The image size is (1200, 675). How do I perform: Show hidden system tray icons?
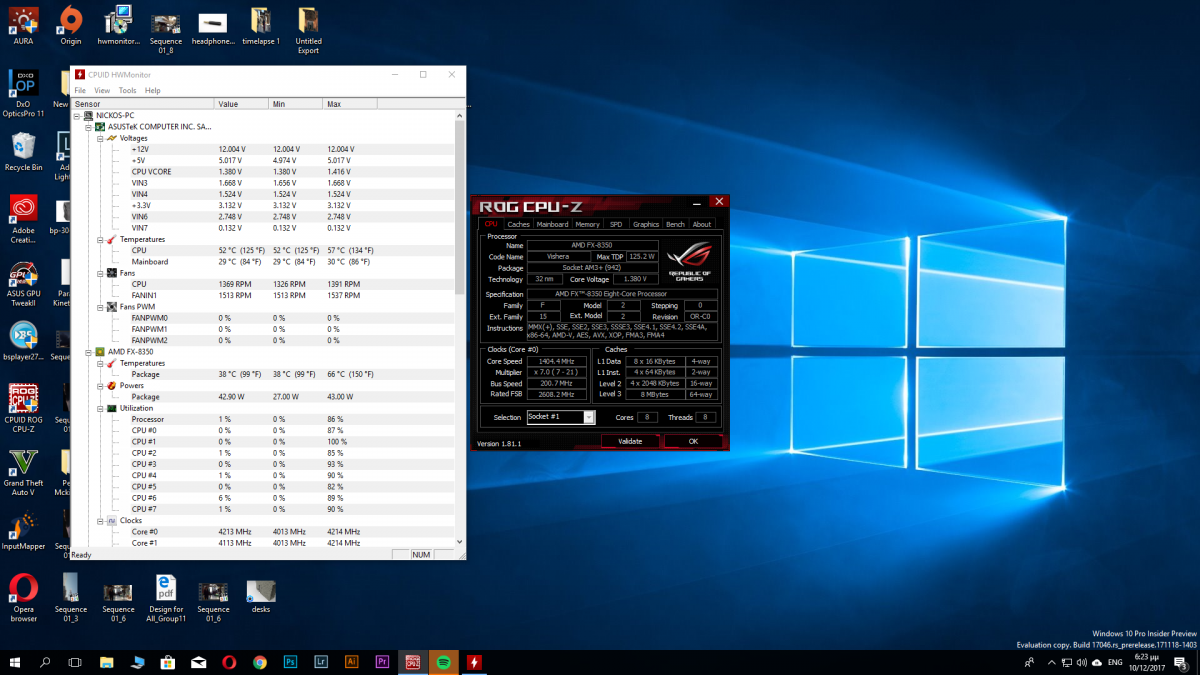click(x=1050, y=662)
